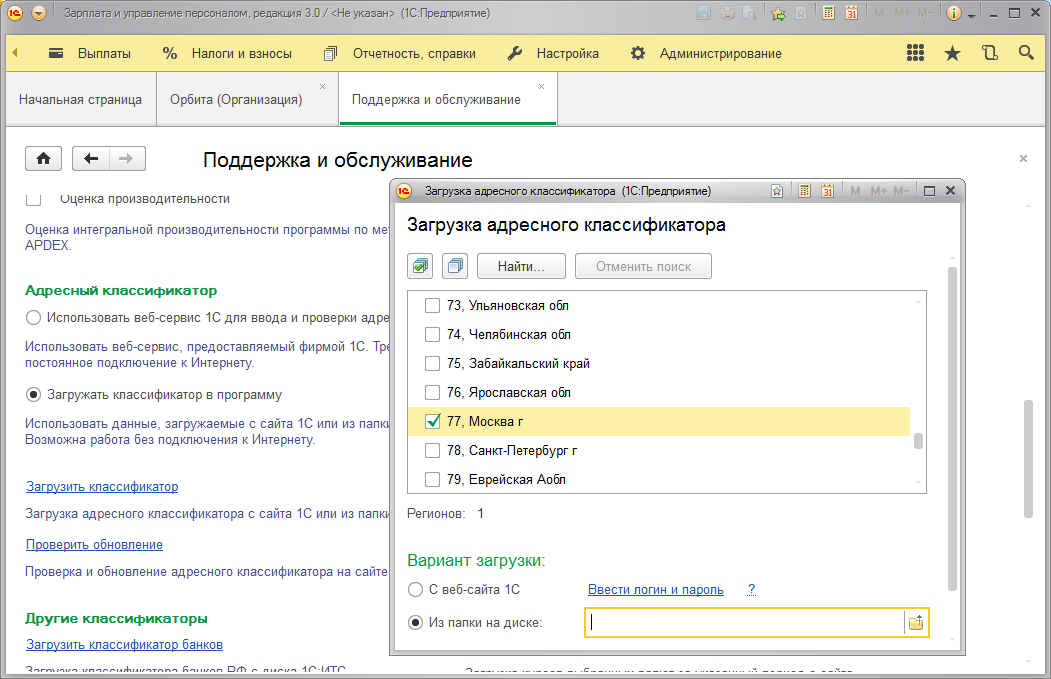The height and width of the screenshot is (679, 1051).
Task: Click the Ввести логин и пароль link
Action: click(x=655, y=590)
